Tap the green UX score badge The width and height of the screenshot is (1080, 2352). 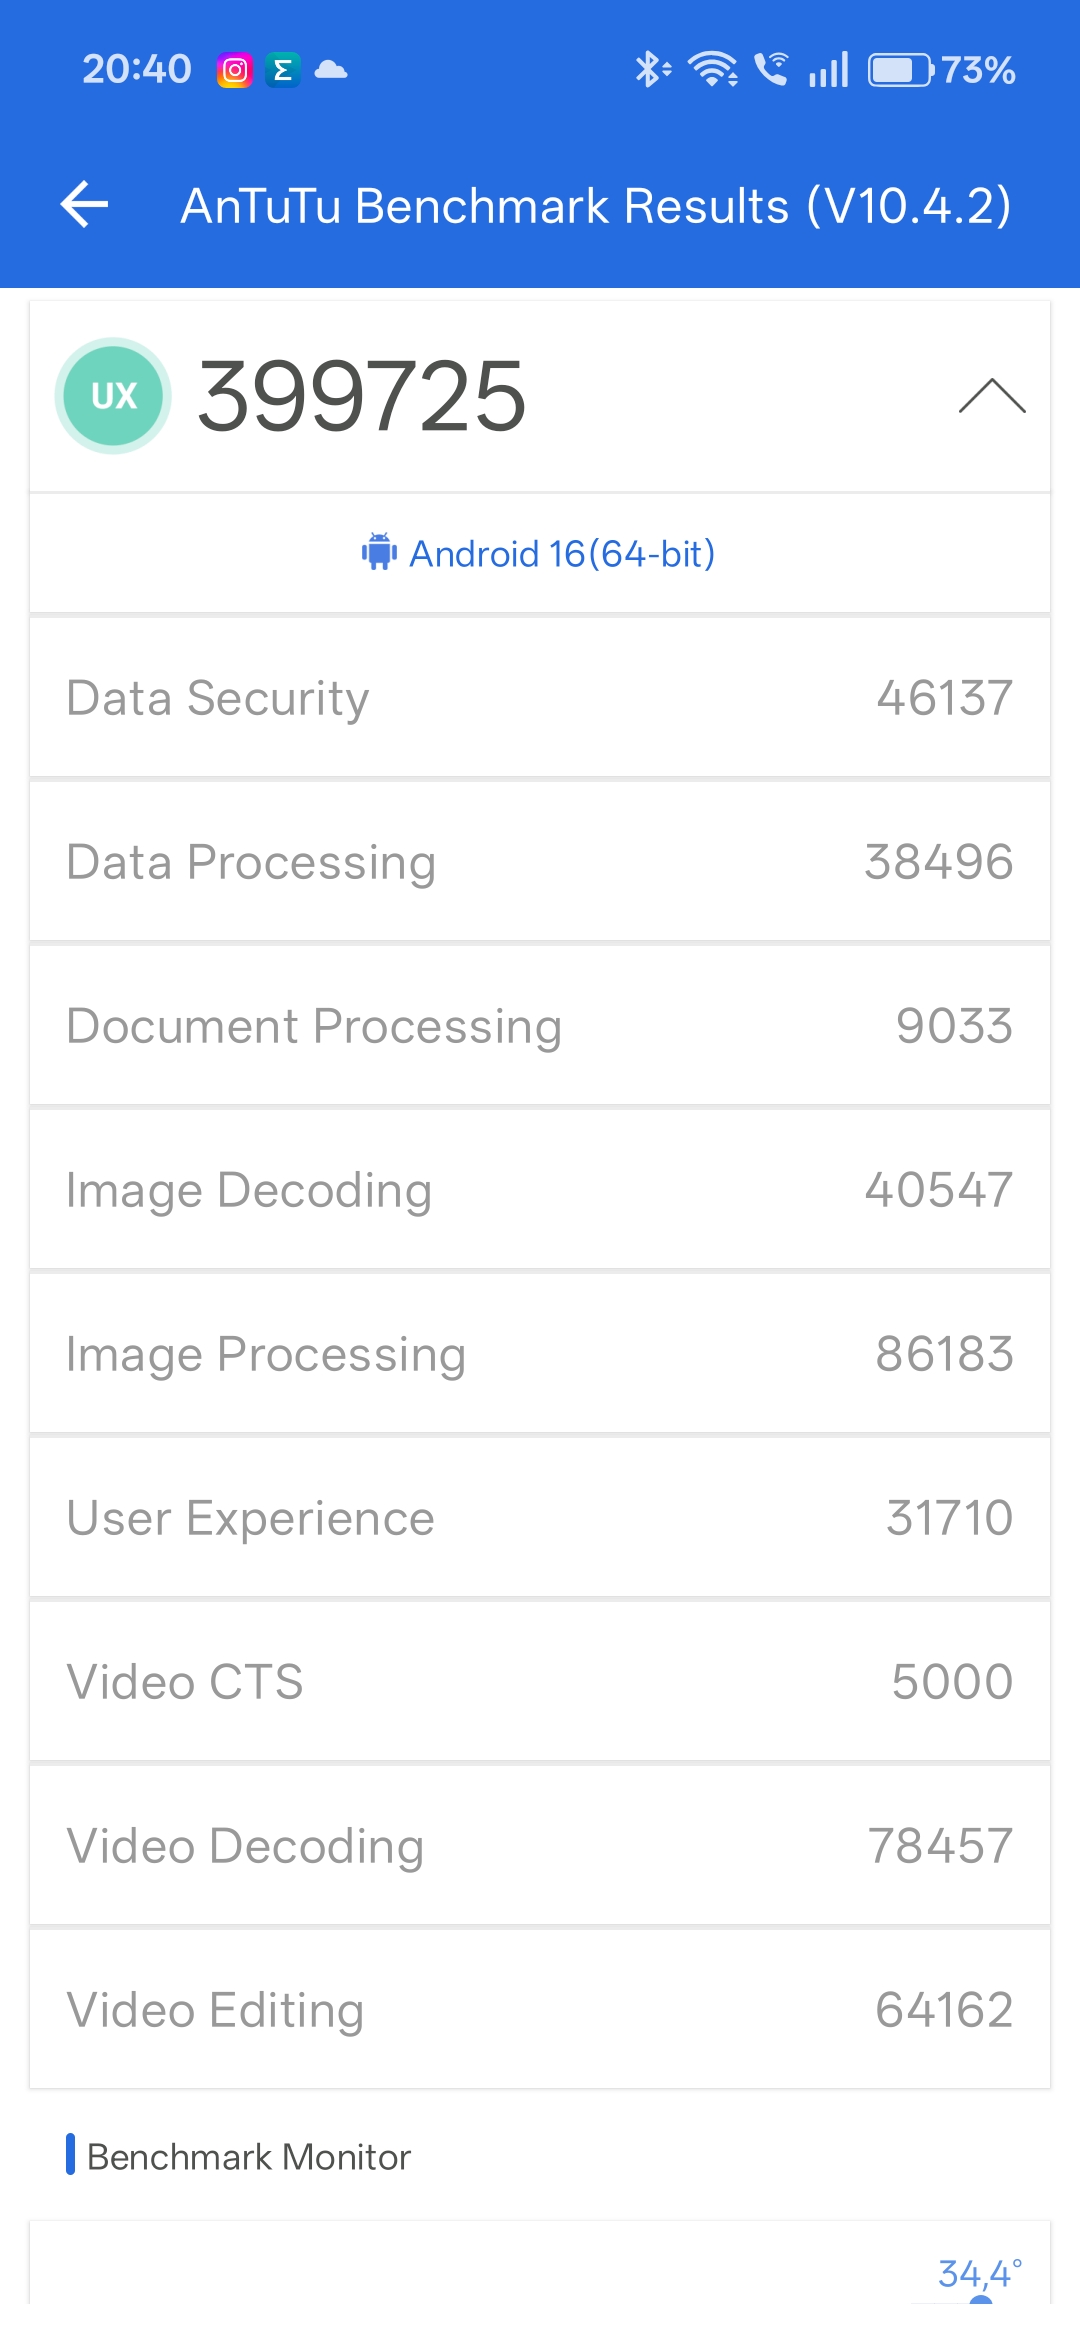113,396
